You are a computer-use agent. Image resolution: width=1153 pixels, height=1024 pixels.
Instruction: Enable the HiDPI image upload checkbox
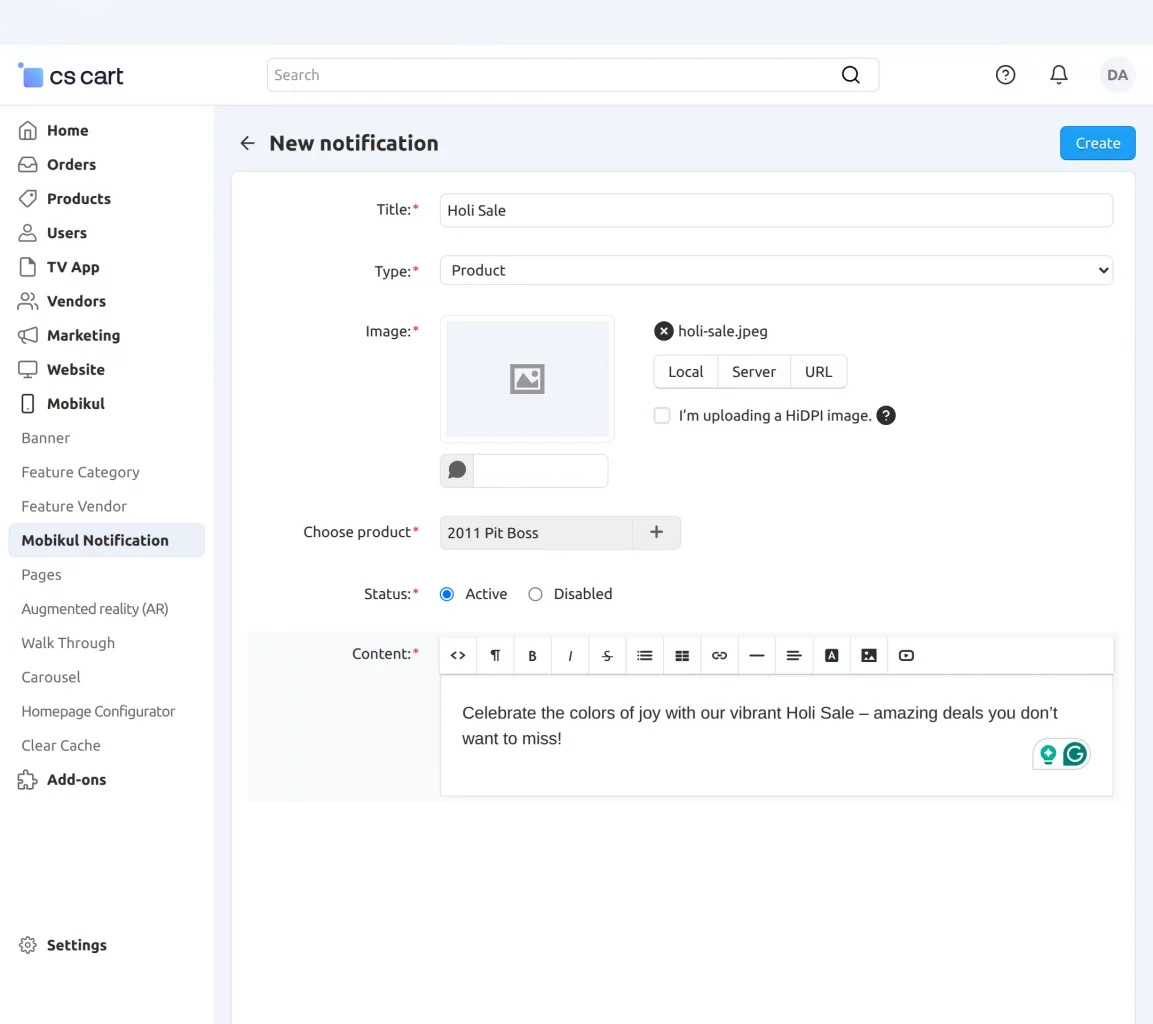pos(661,415)
